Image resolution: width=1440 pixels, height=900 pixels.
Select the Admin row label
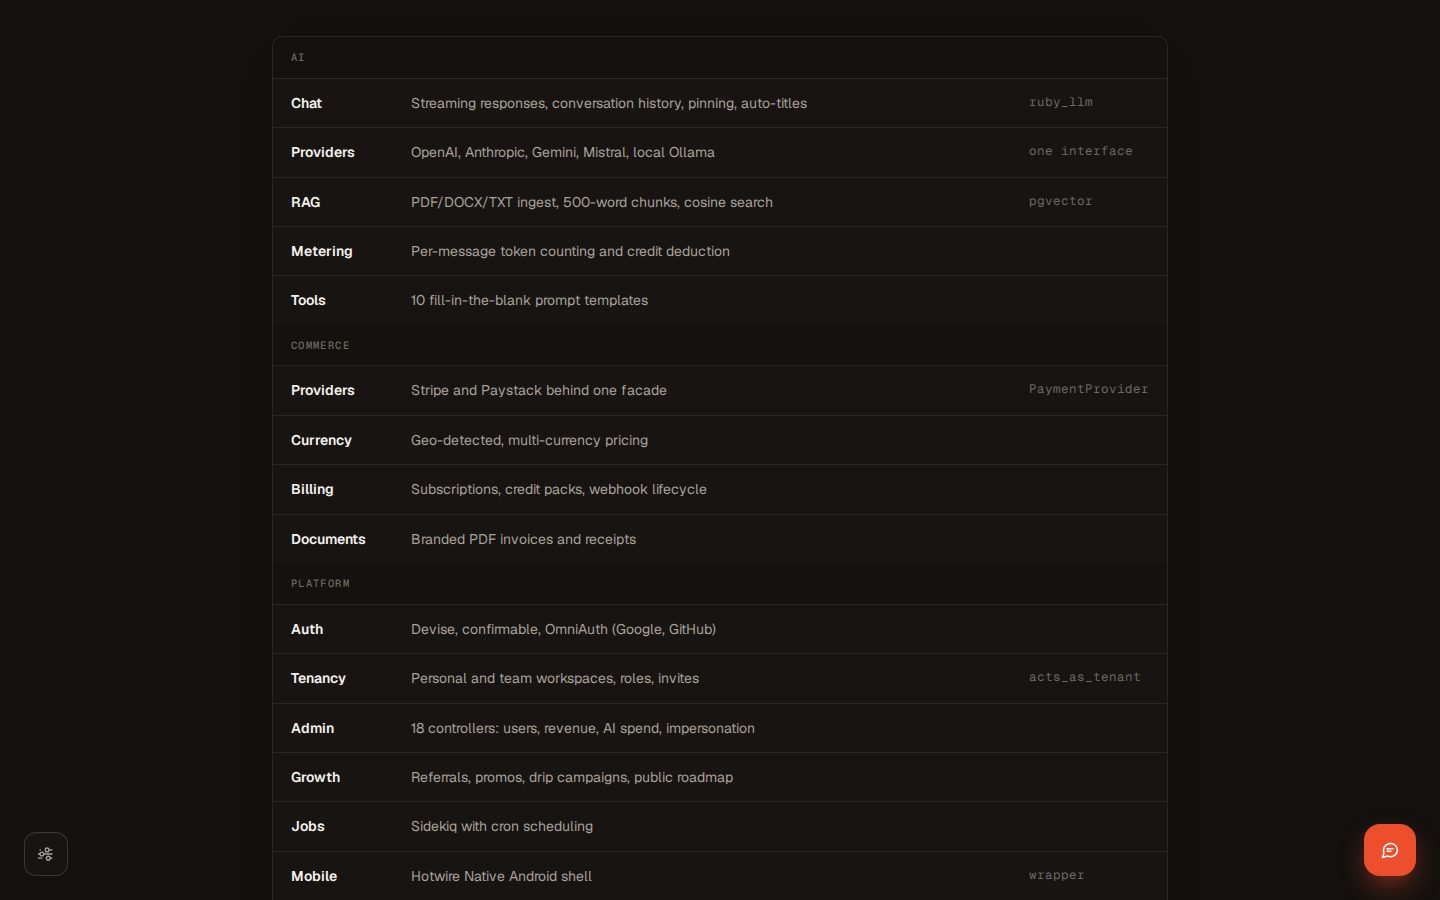coord(312,728)
